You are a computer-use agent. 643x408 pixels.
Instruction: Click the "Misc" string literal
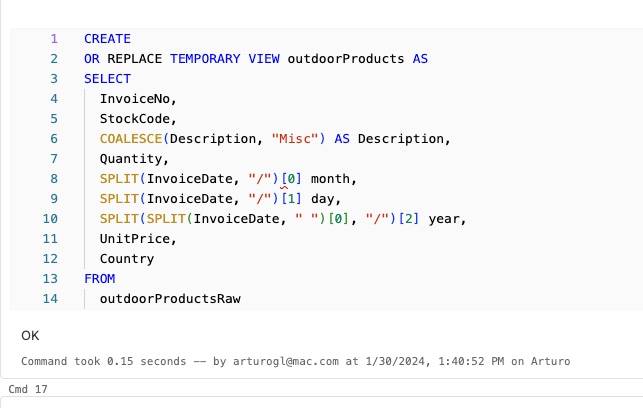294,139
